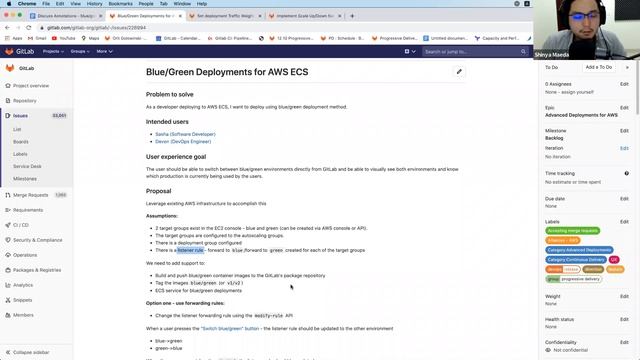Edit the Due date field
The width and height of the screenshot is (640, 360).
click(x=624, y=199)
